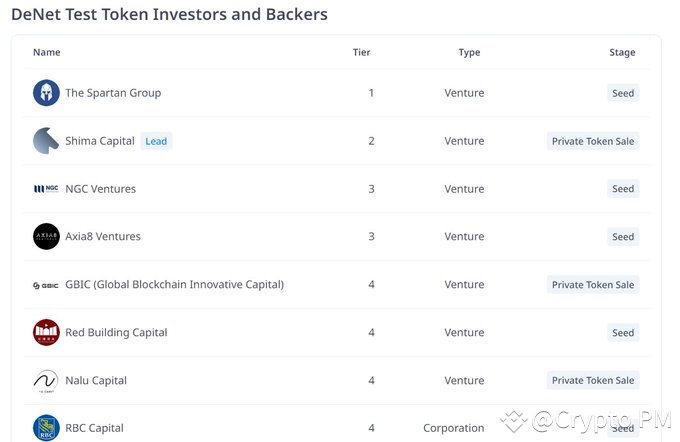This screenshot has width=680, height=442.
Task: Sort investors by Tier column
Action: [361, 52]
